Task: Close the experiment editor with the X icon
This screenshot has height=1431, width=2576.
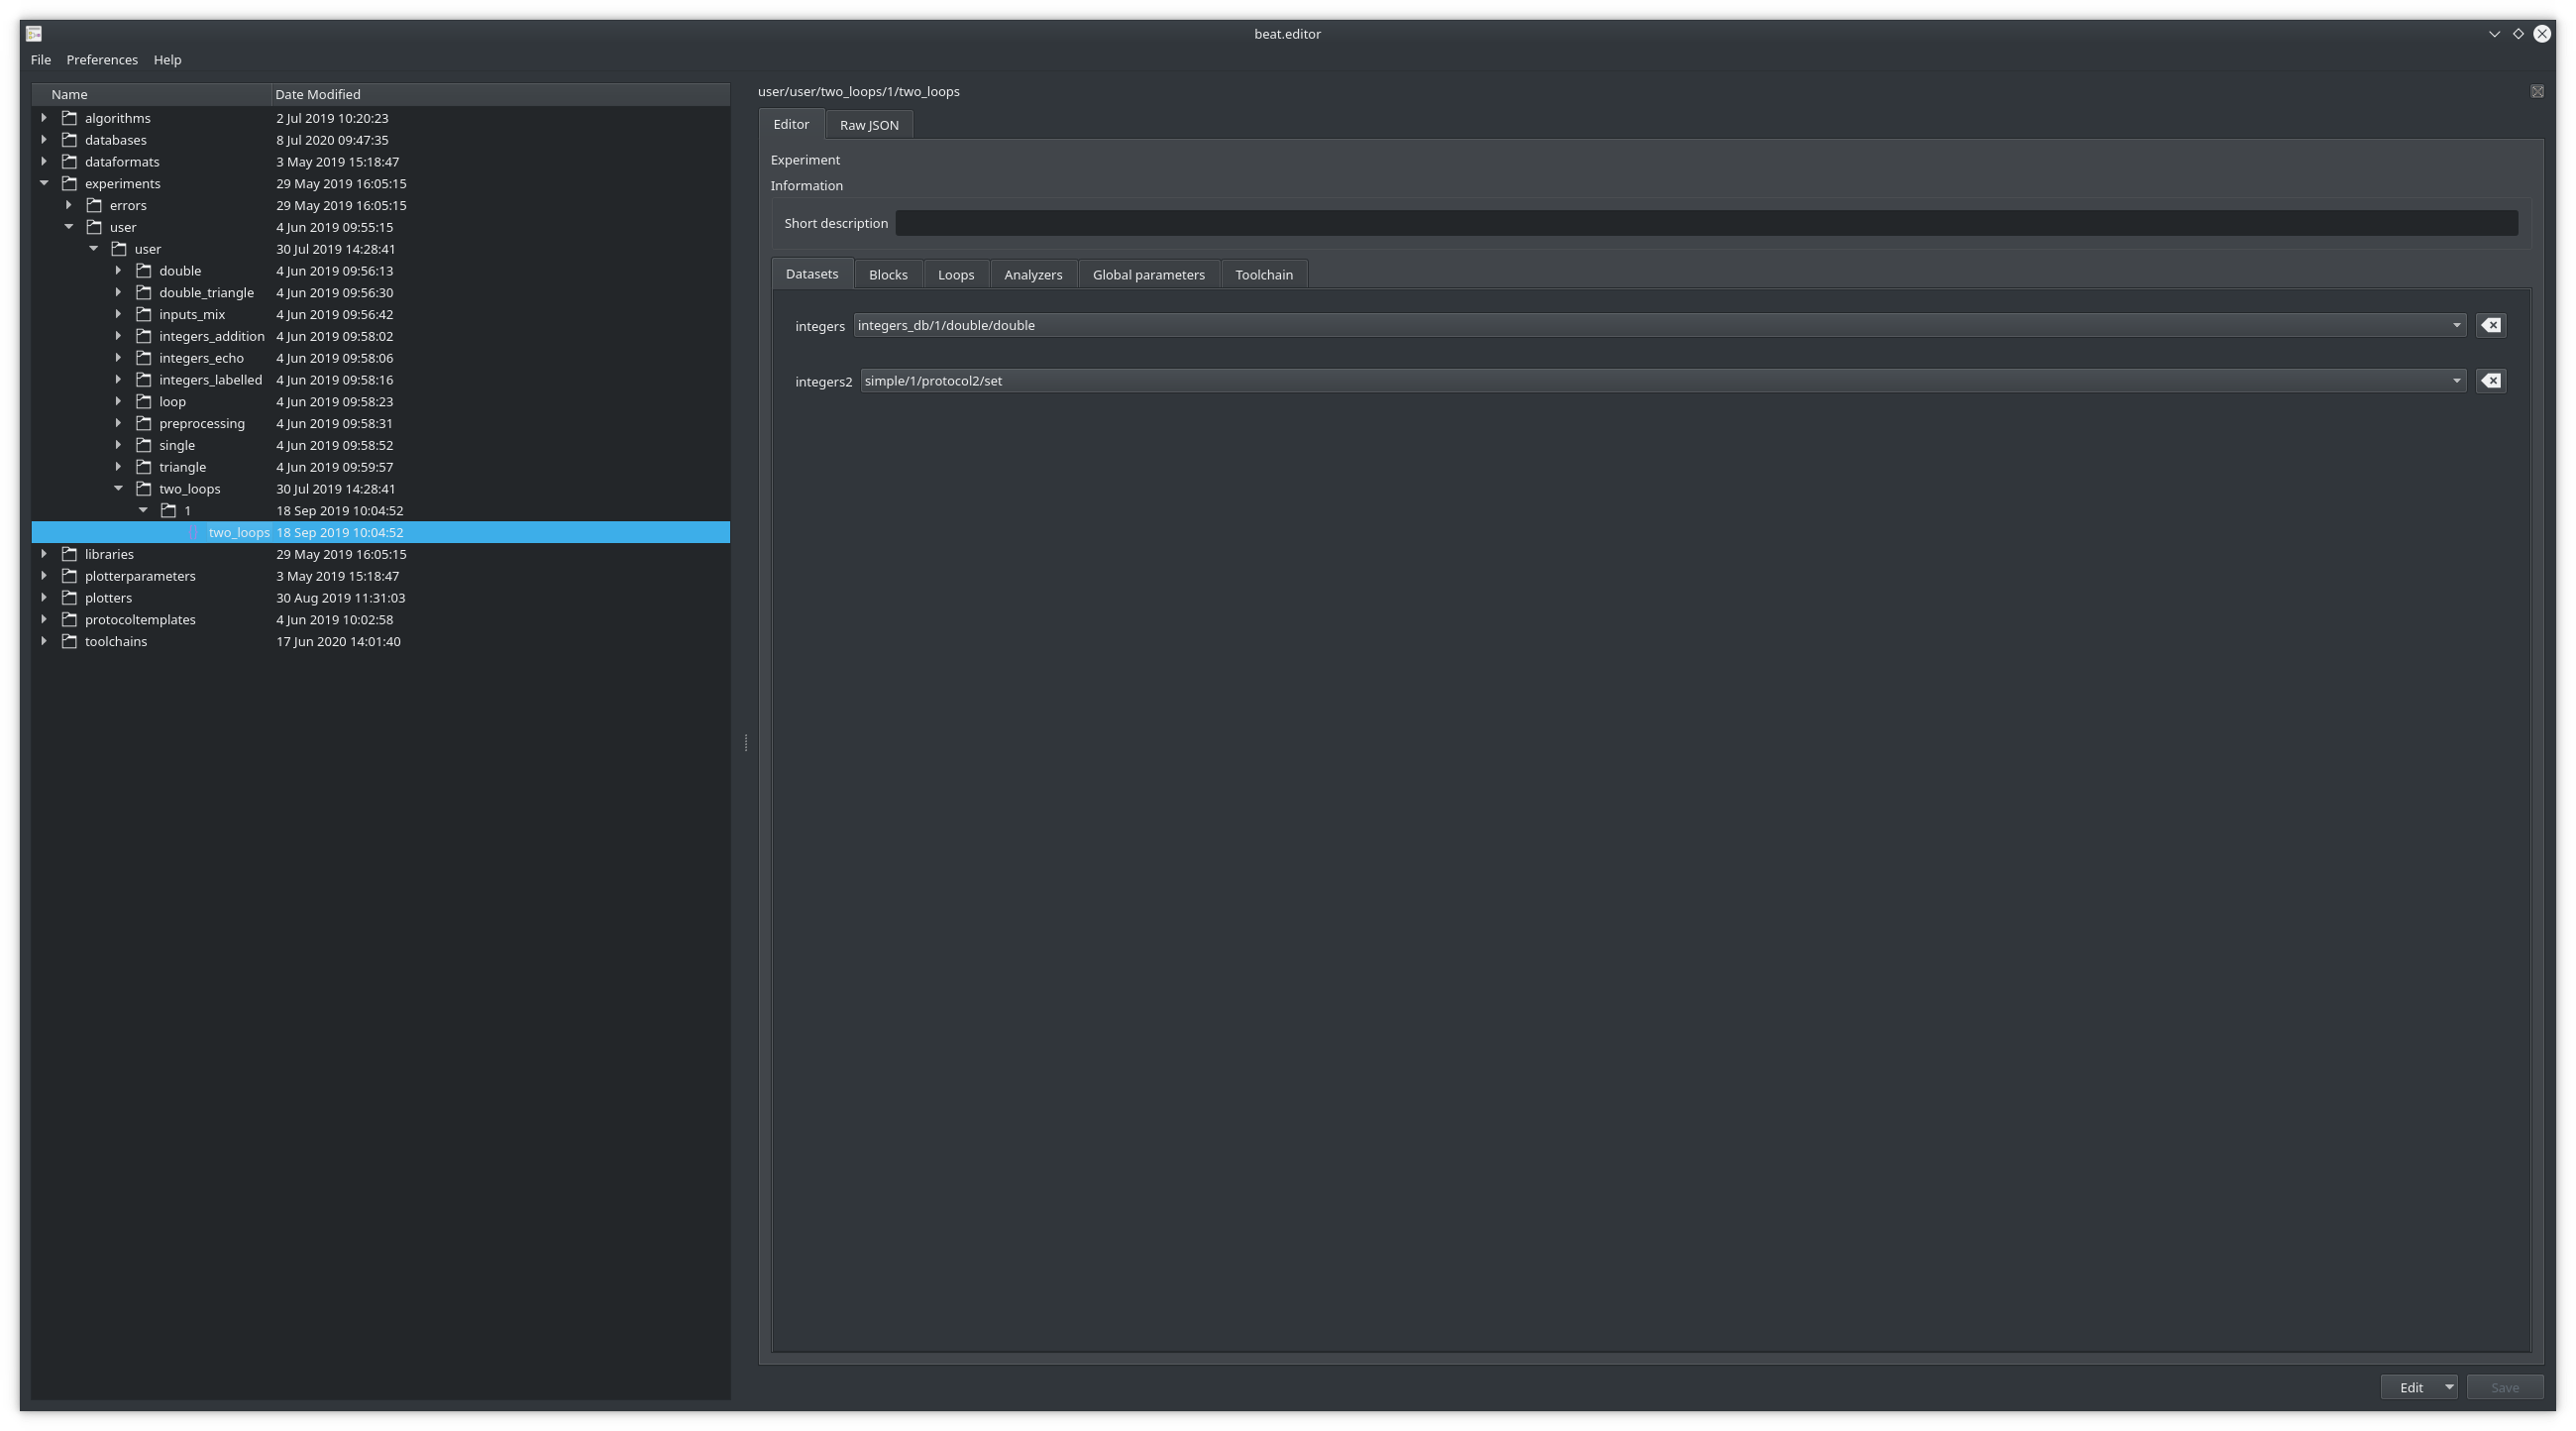Action: (x=2537, y=91)
